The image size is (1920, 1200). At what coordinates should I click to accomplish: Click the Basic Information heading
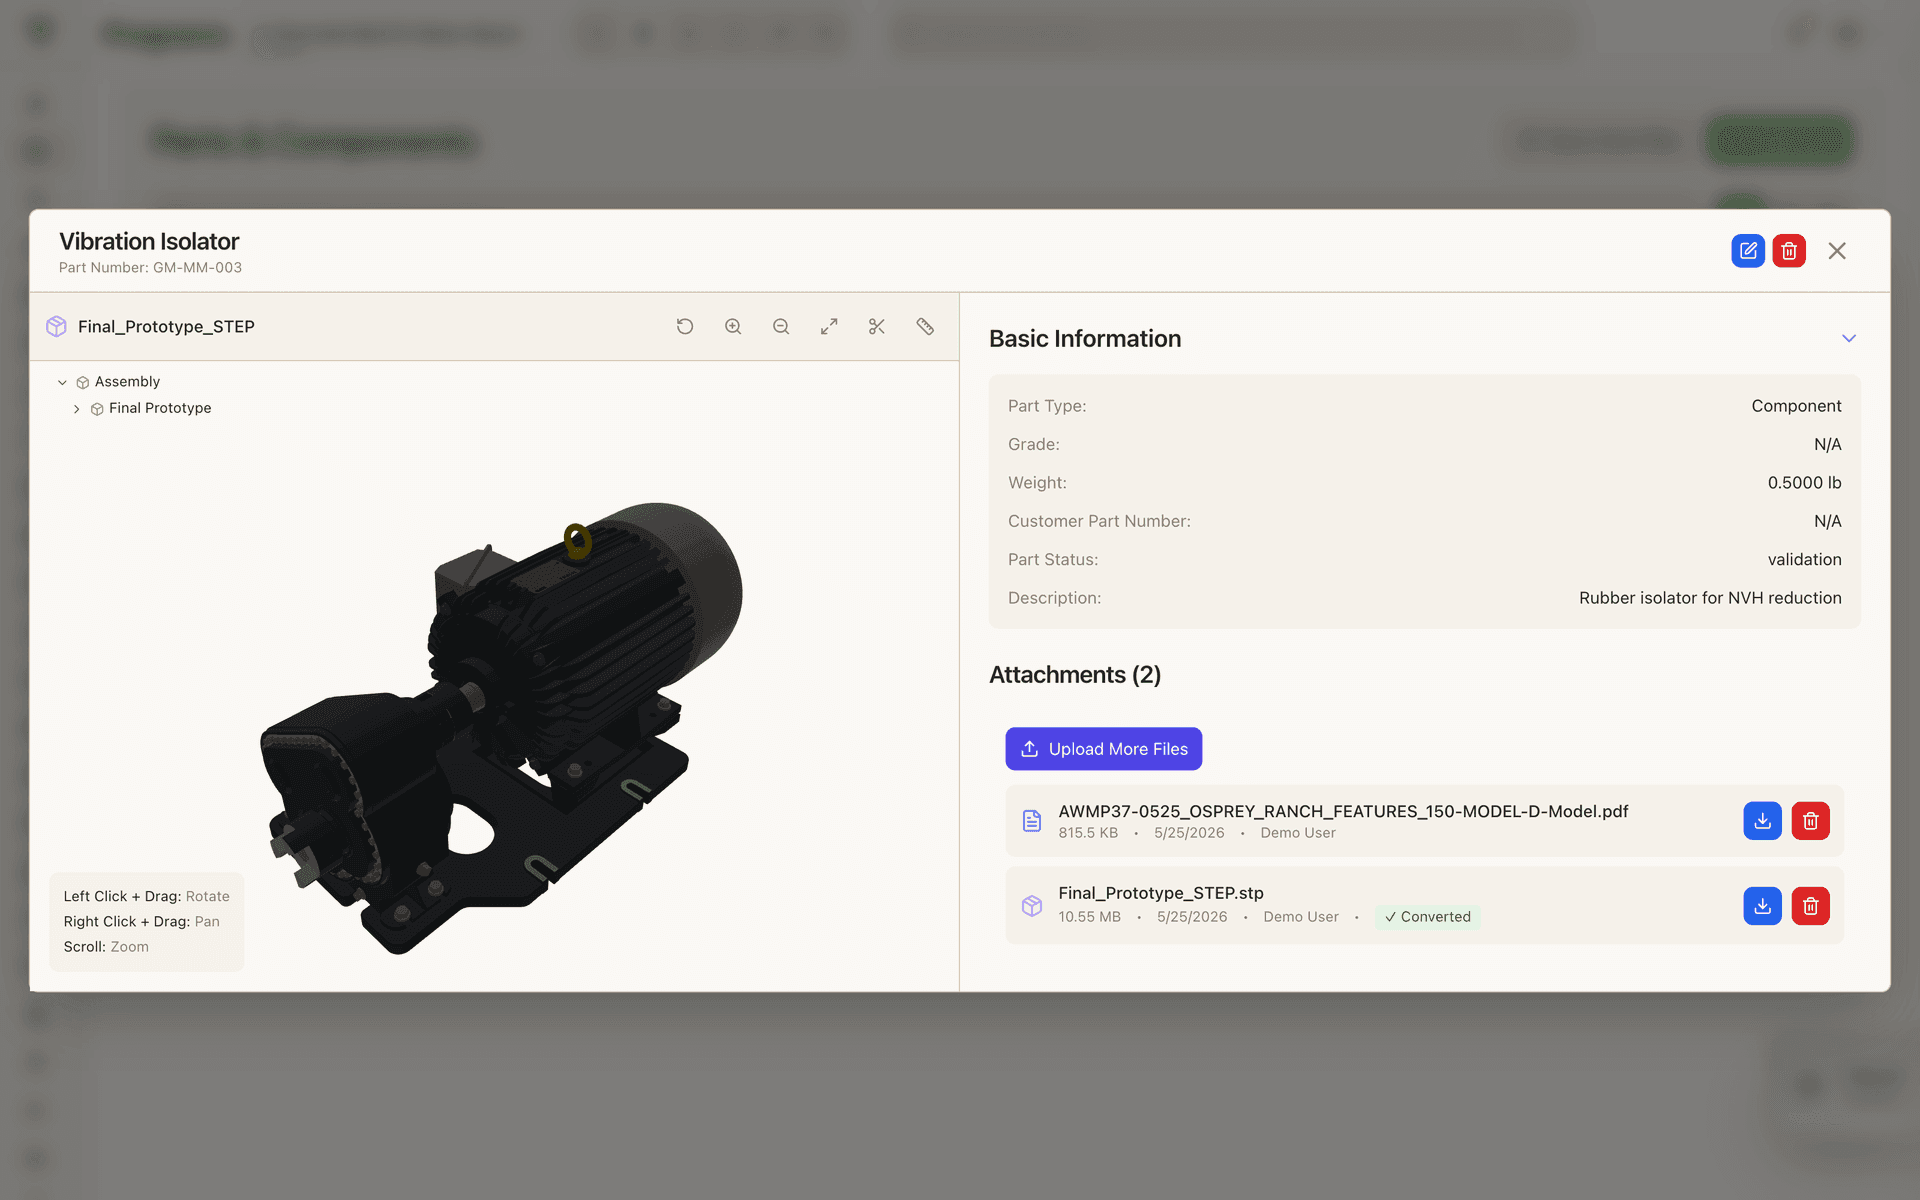tap(1085, 339)
